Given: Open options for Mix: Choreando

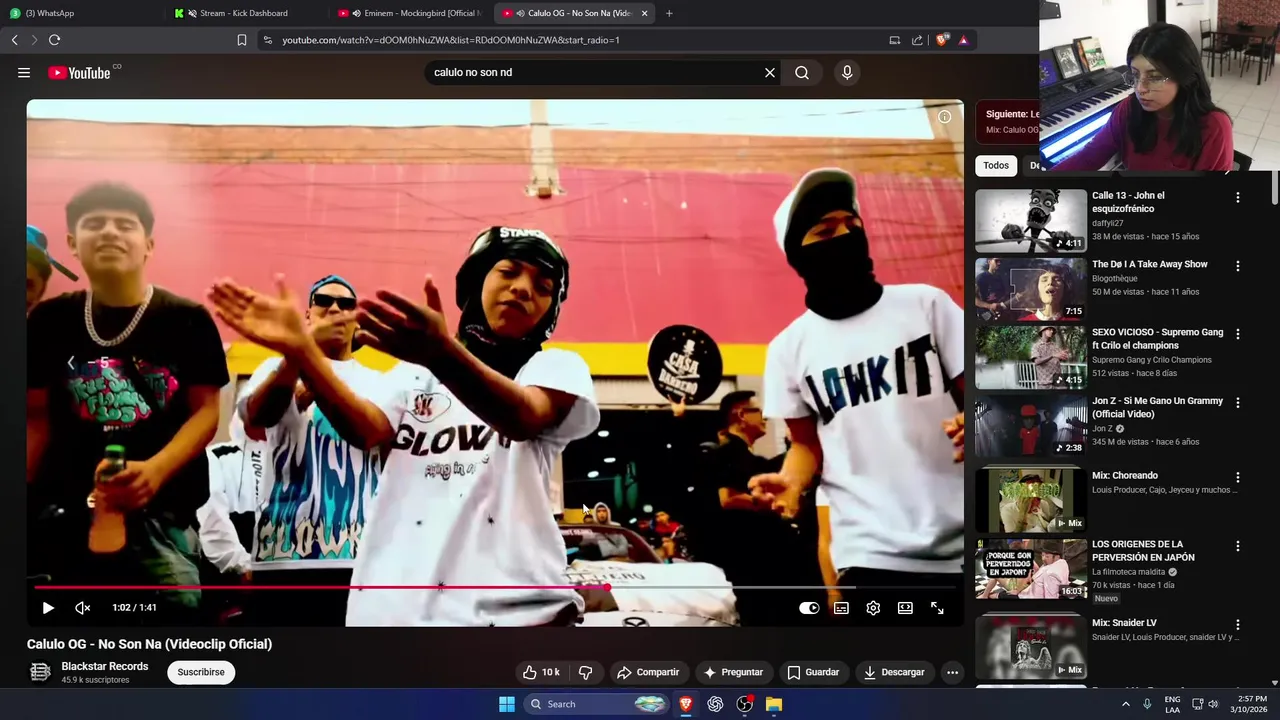Looking at the screenshot, I should pos(1238,478).
